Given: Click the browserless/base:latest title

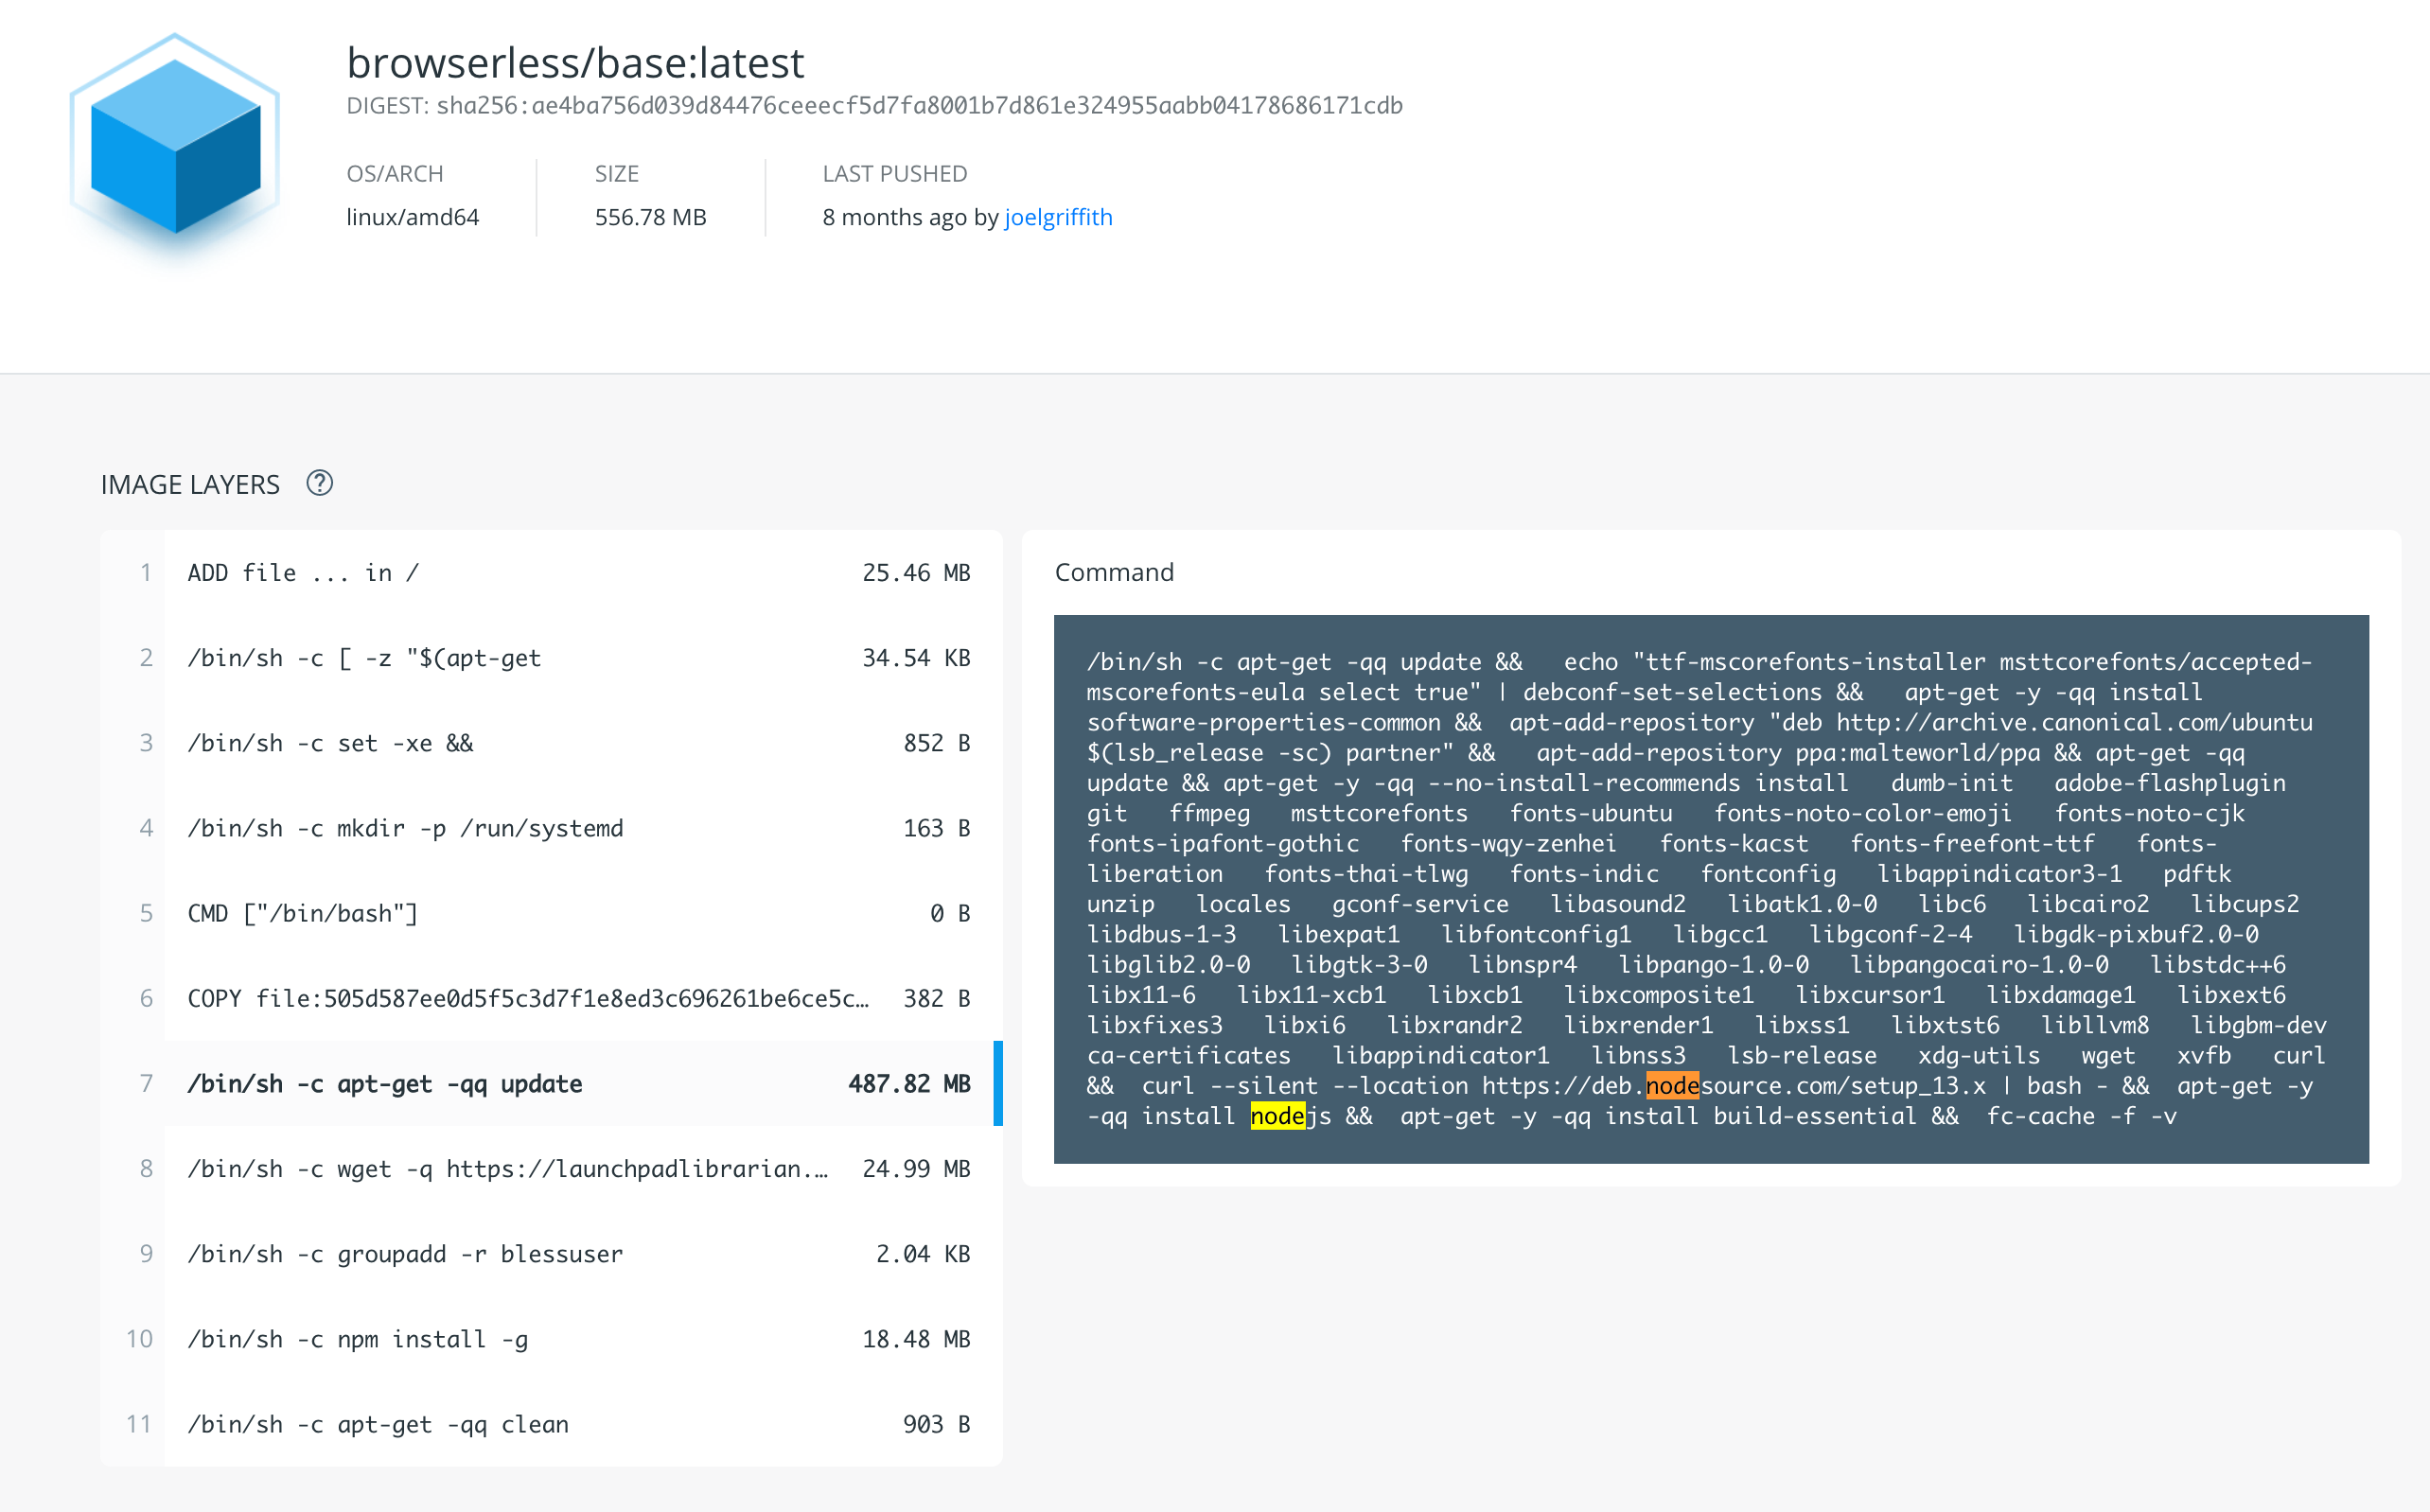Looking at the screenshot, I should point(576,62).
